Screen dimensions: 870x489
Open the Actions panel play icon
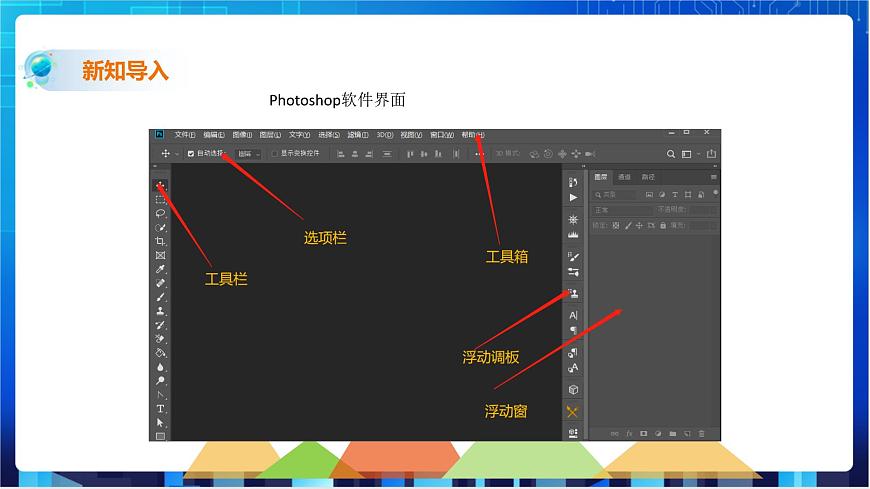[573, 198]
